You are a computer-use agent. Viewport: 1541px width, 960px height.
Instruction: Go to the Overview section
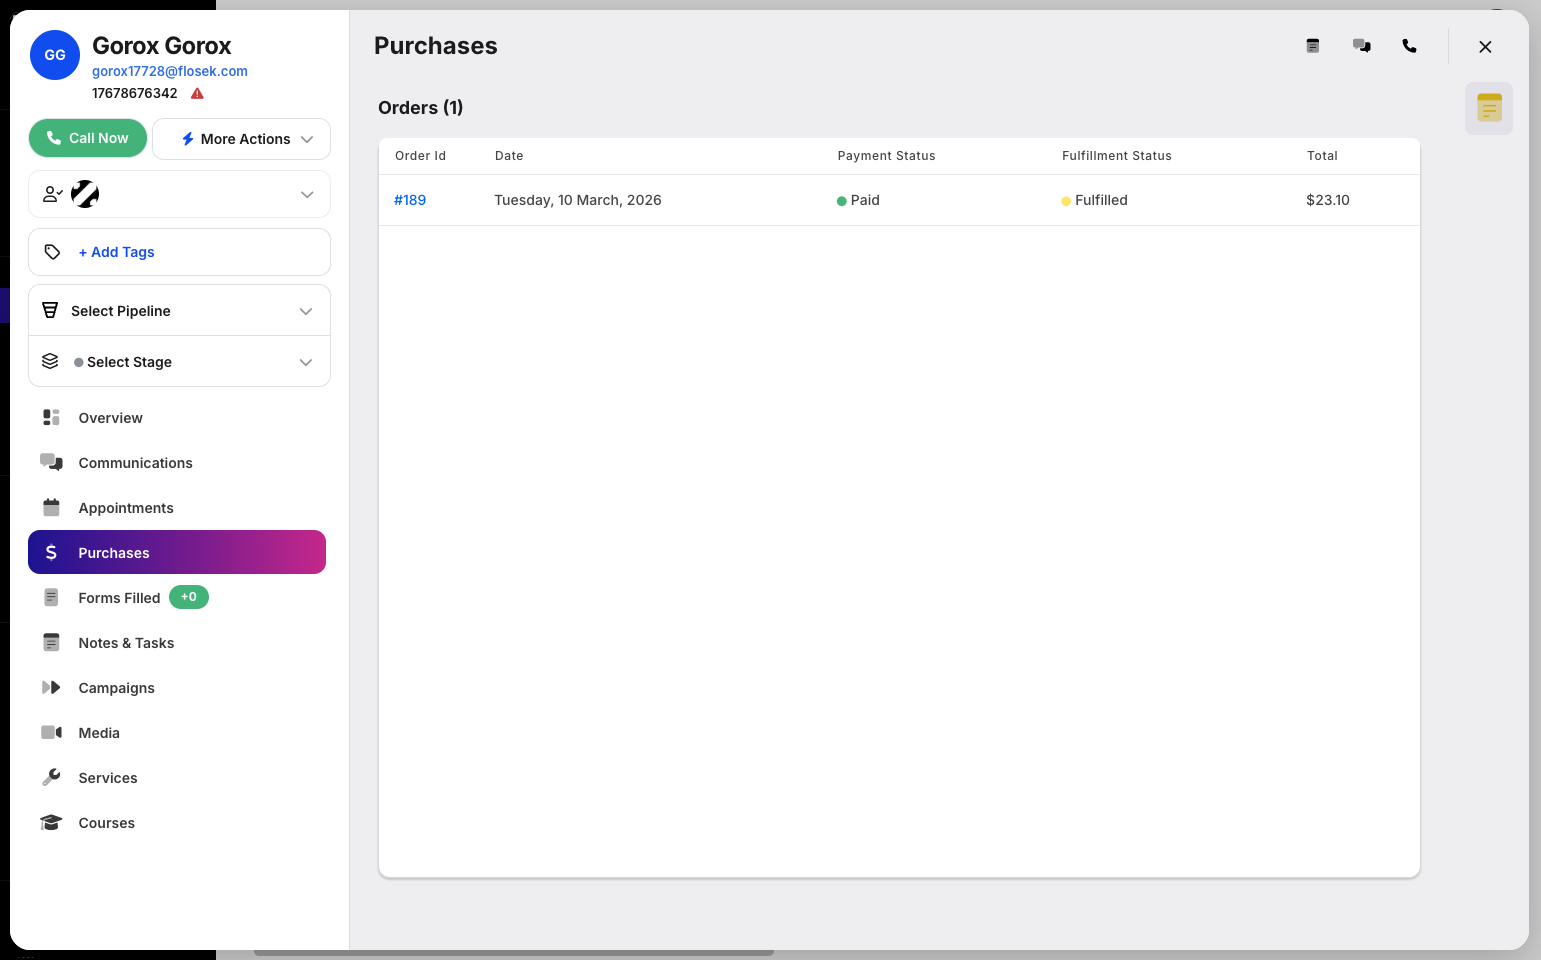point(177,418)
